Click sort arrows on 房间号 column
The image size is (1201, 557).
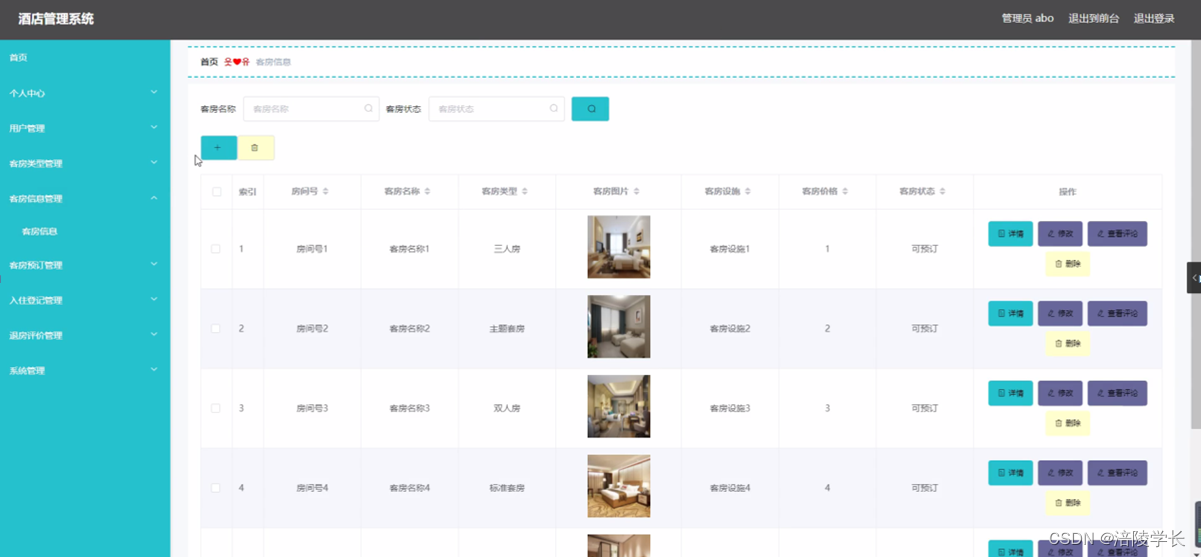coord(325,191)
